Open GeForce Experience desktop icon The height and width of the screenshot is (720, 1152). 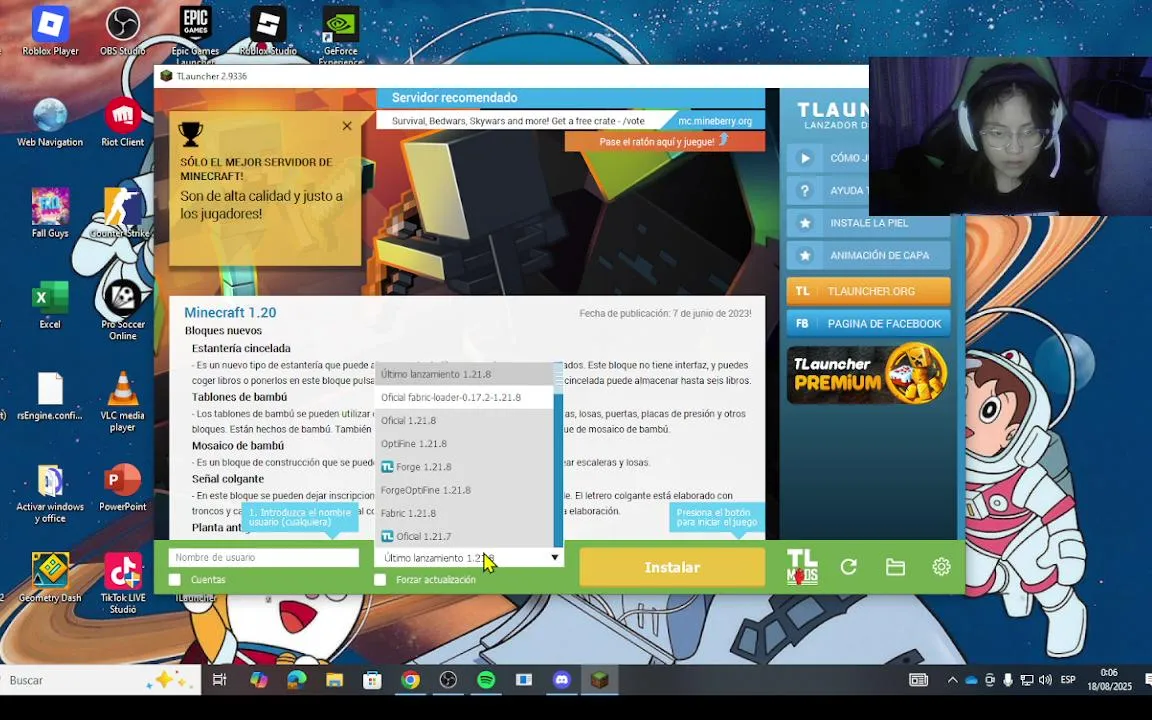coord(340,33)
